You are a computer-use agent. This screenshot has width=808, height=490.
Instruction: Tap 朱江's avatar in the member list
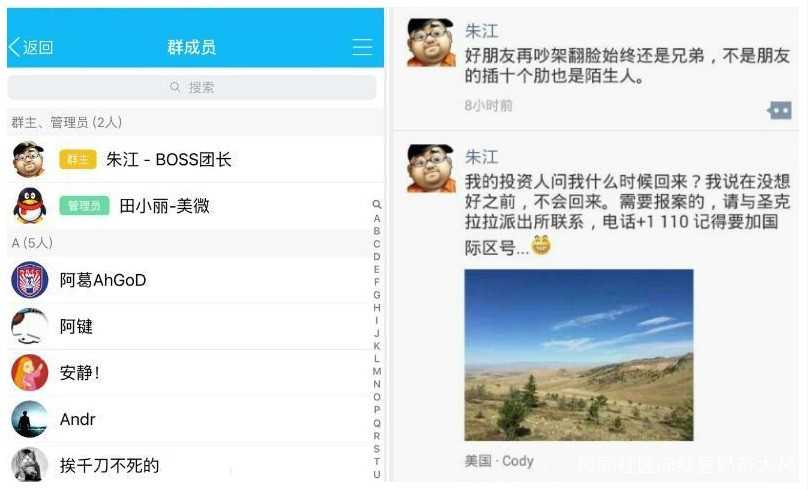point(29,159)
